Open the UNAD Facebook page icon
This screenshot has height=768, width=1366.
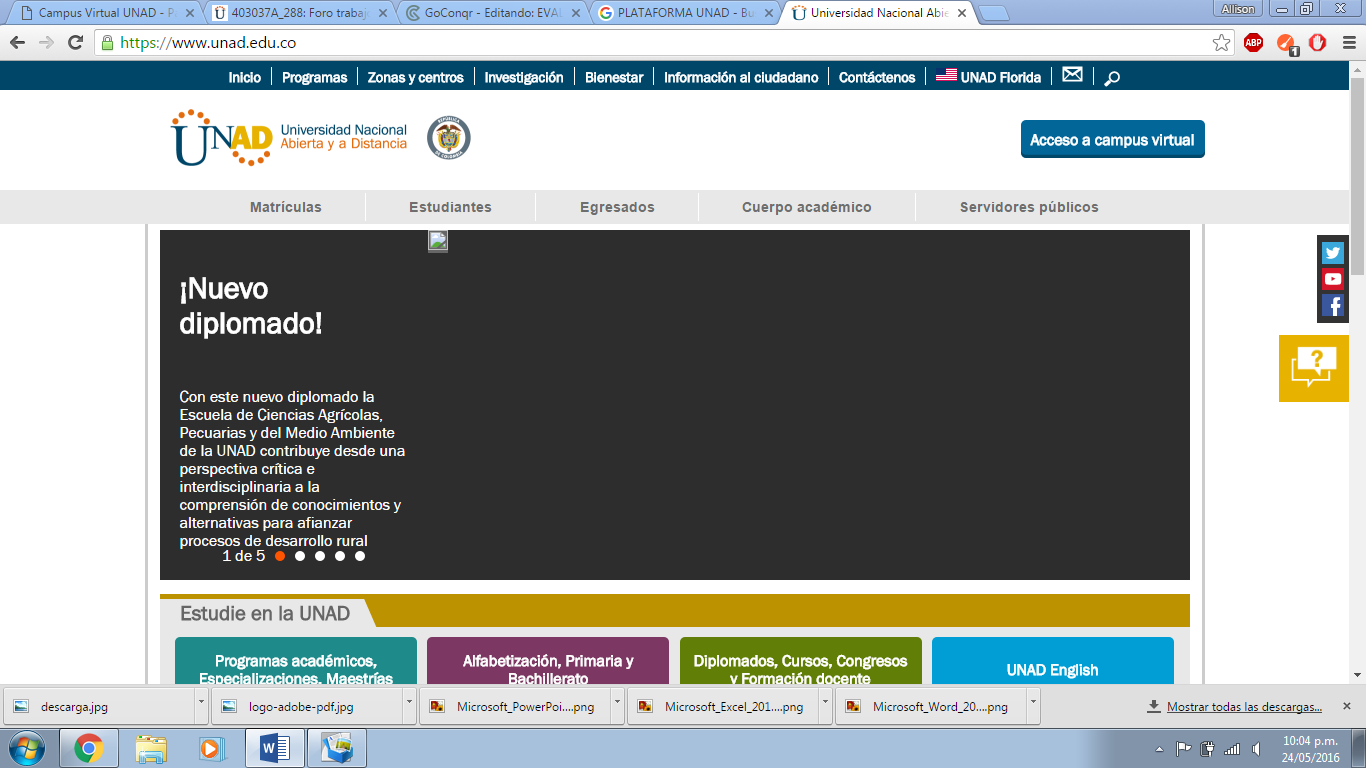click(x=1332, y=305)
